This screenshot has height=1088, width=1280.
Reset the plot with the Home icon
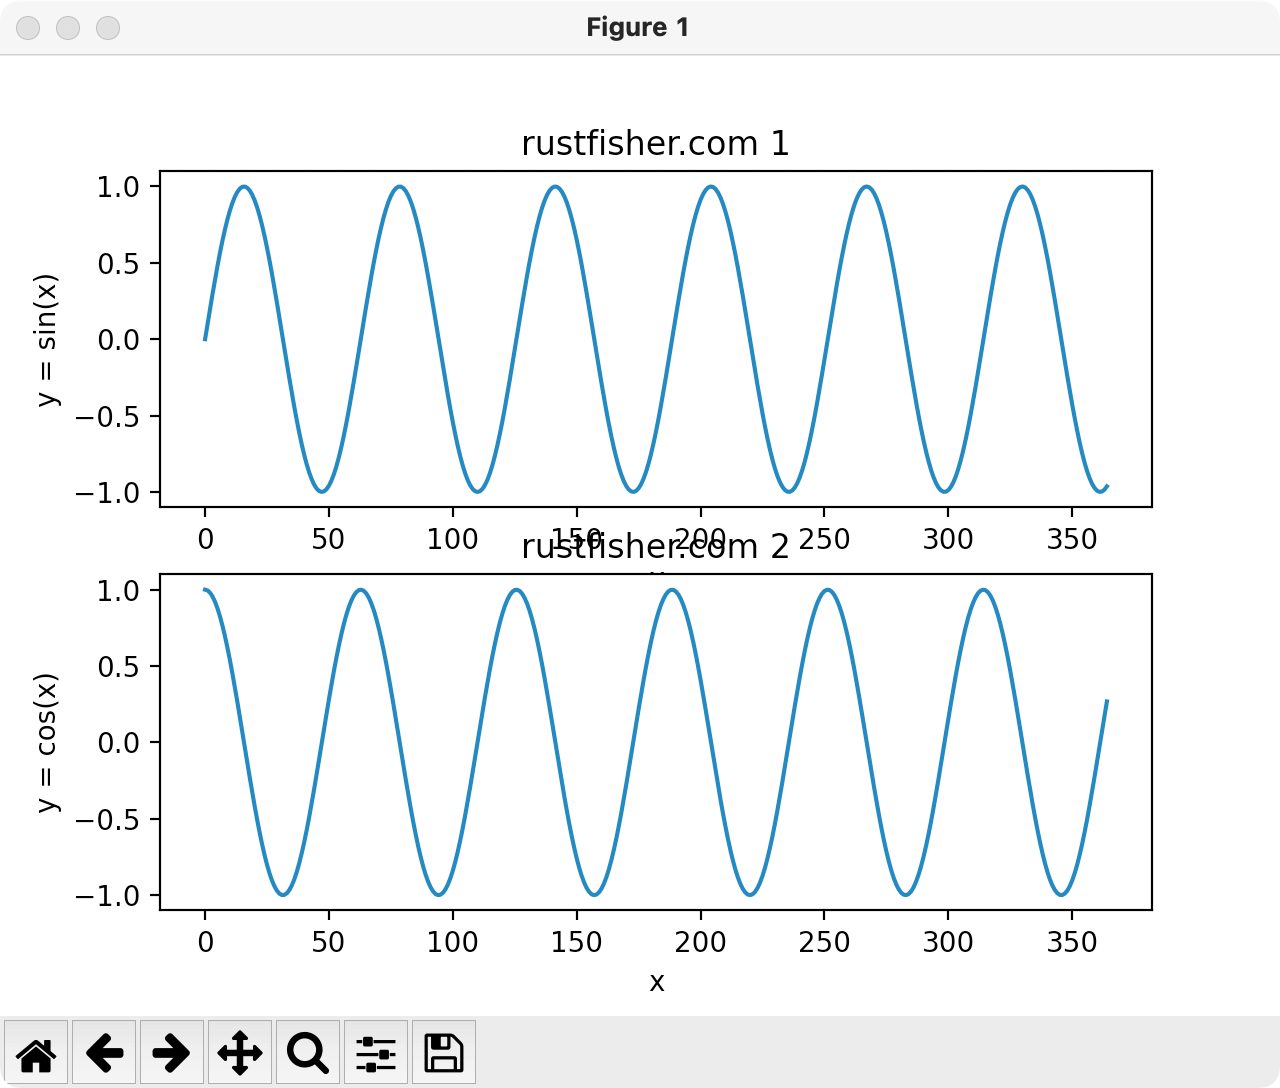[36, 1052]
